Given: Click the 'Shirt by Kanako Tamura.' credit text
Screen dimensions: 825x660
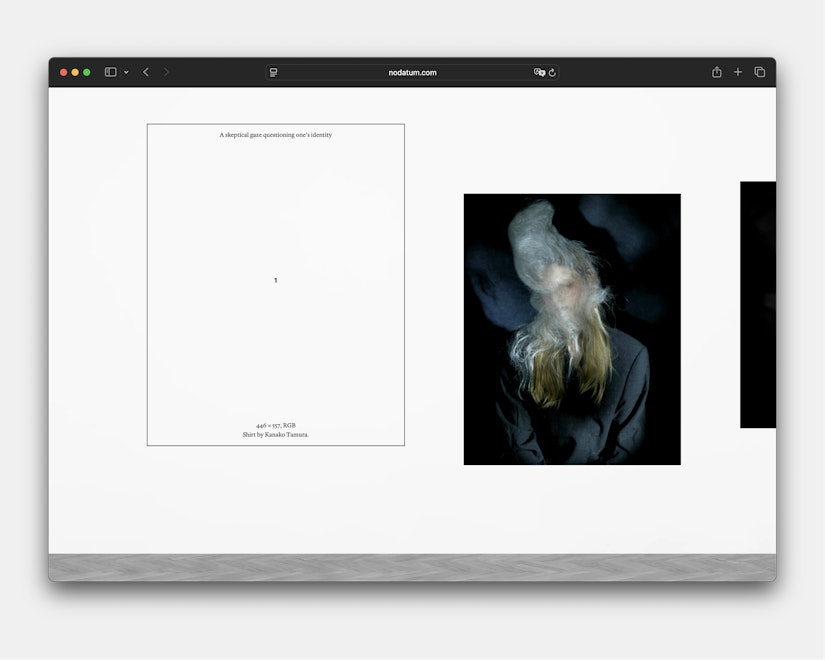Looking at the screenshot, I should (275, 435).
